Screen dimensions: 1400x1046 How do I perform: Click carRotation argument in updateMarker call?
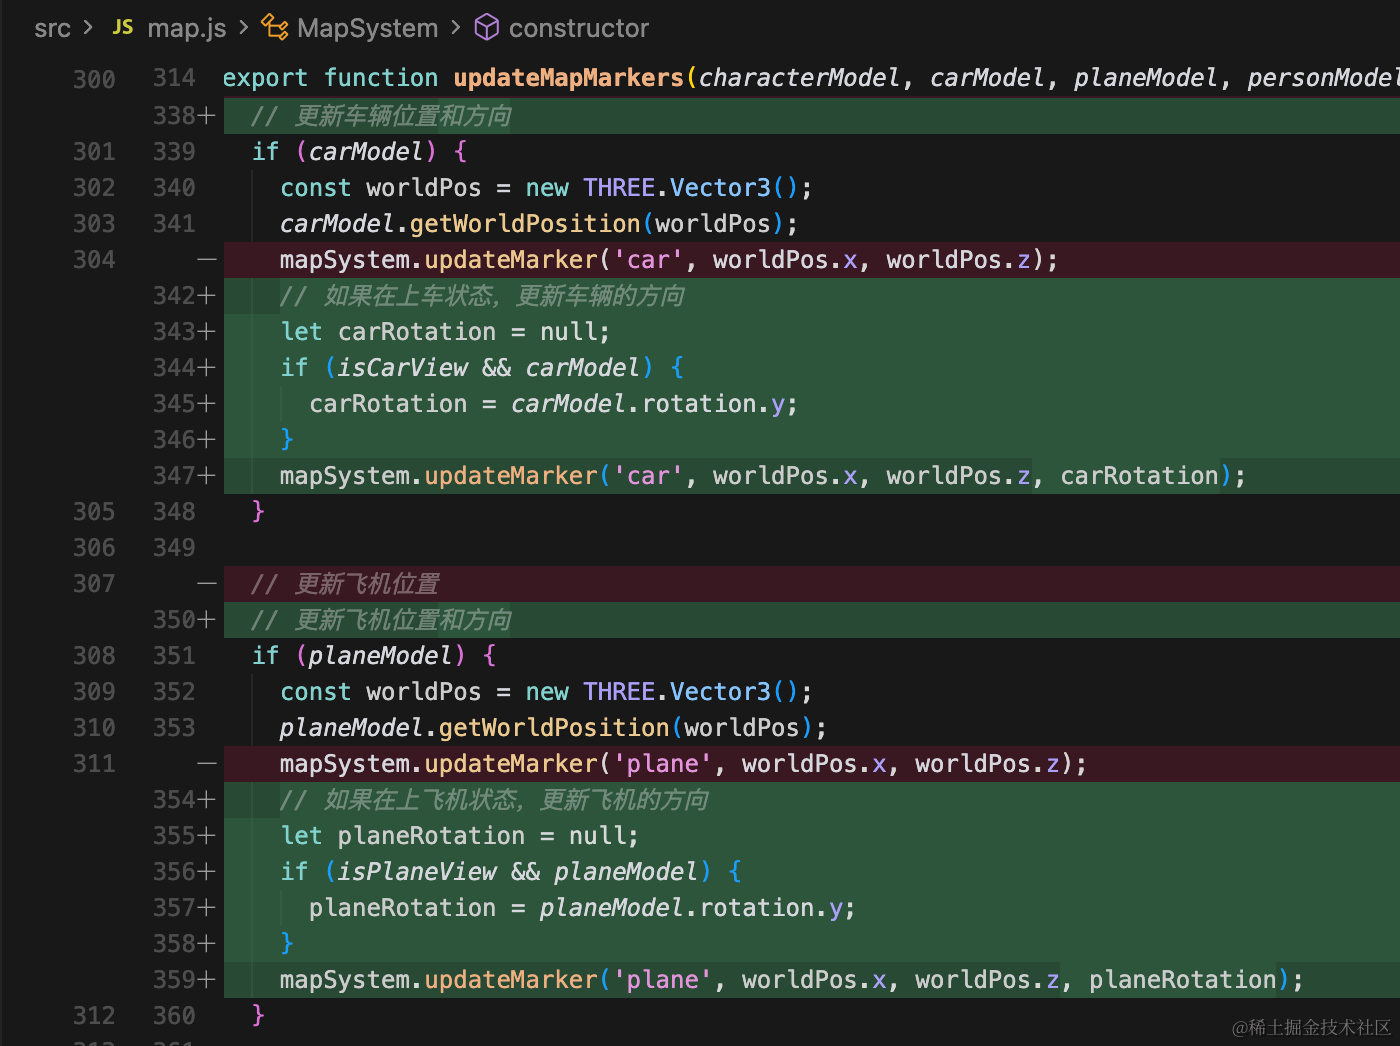pyautogui.click(x=1139, y=476)
